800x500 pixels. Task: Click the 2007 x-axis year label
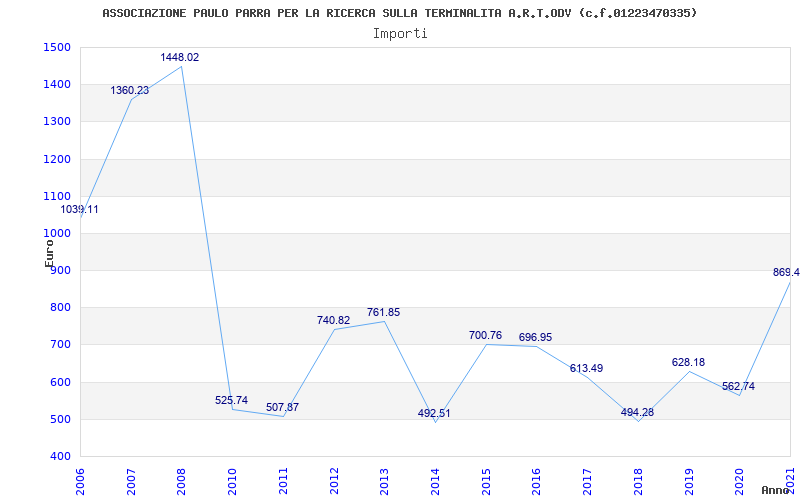click(x=131, y=481)
